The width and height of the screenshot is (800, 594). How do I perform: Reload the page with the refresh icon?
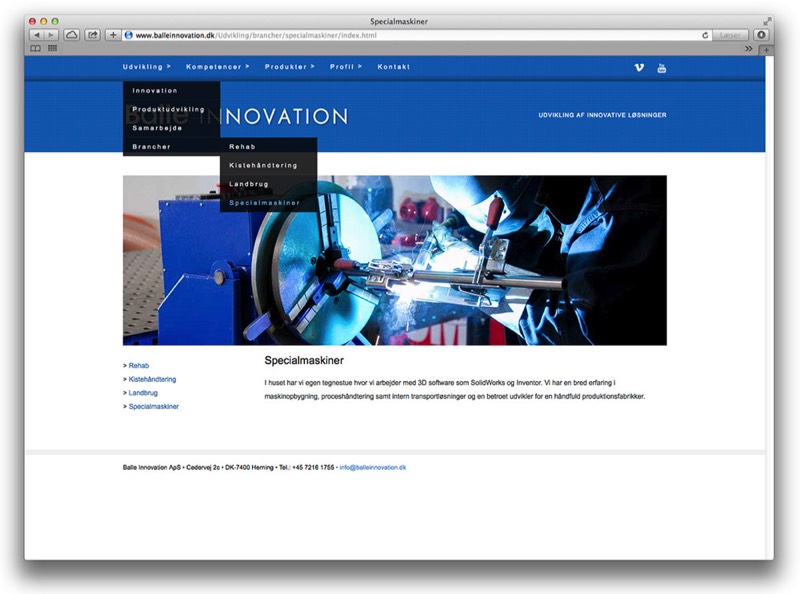point(705,35)
